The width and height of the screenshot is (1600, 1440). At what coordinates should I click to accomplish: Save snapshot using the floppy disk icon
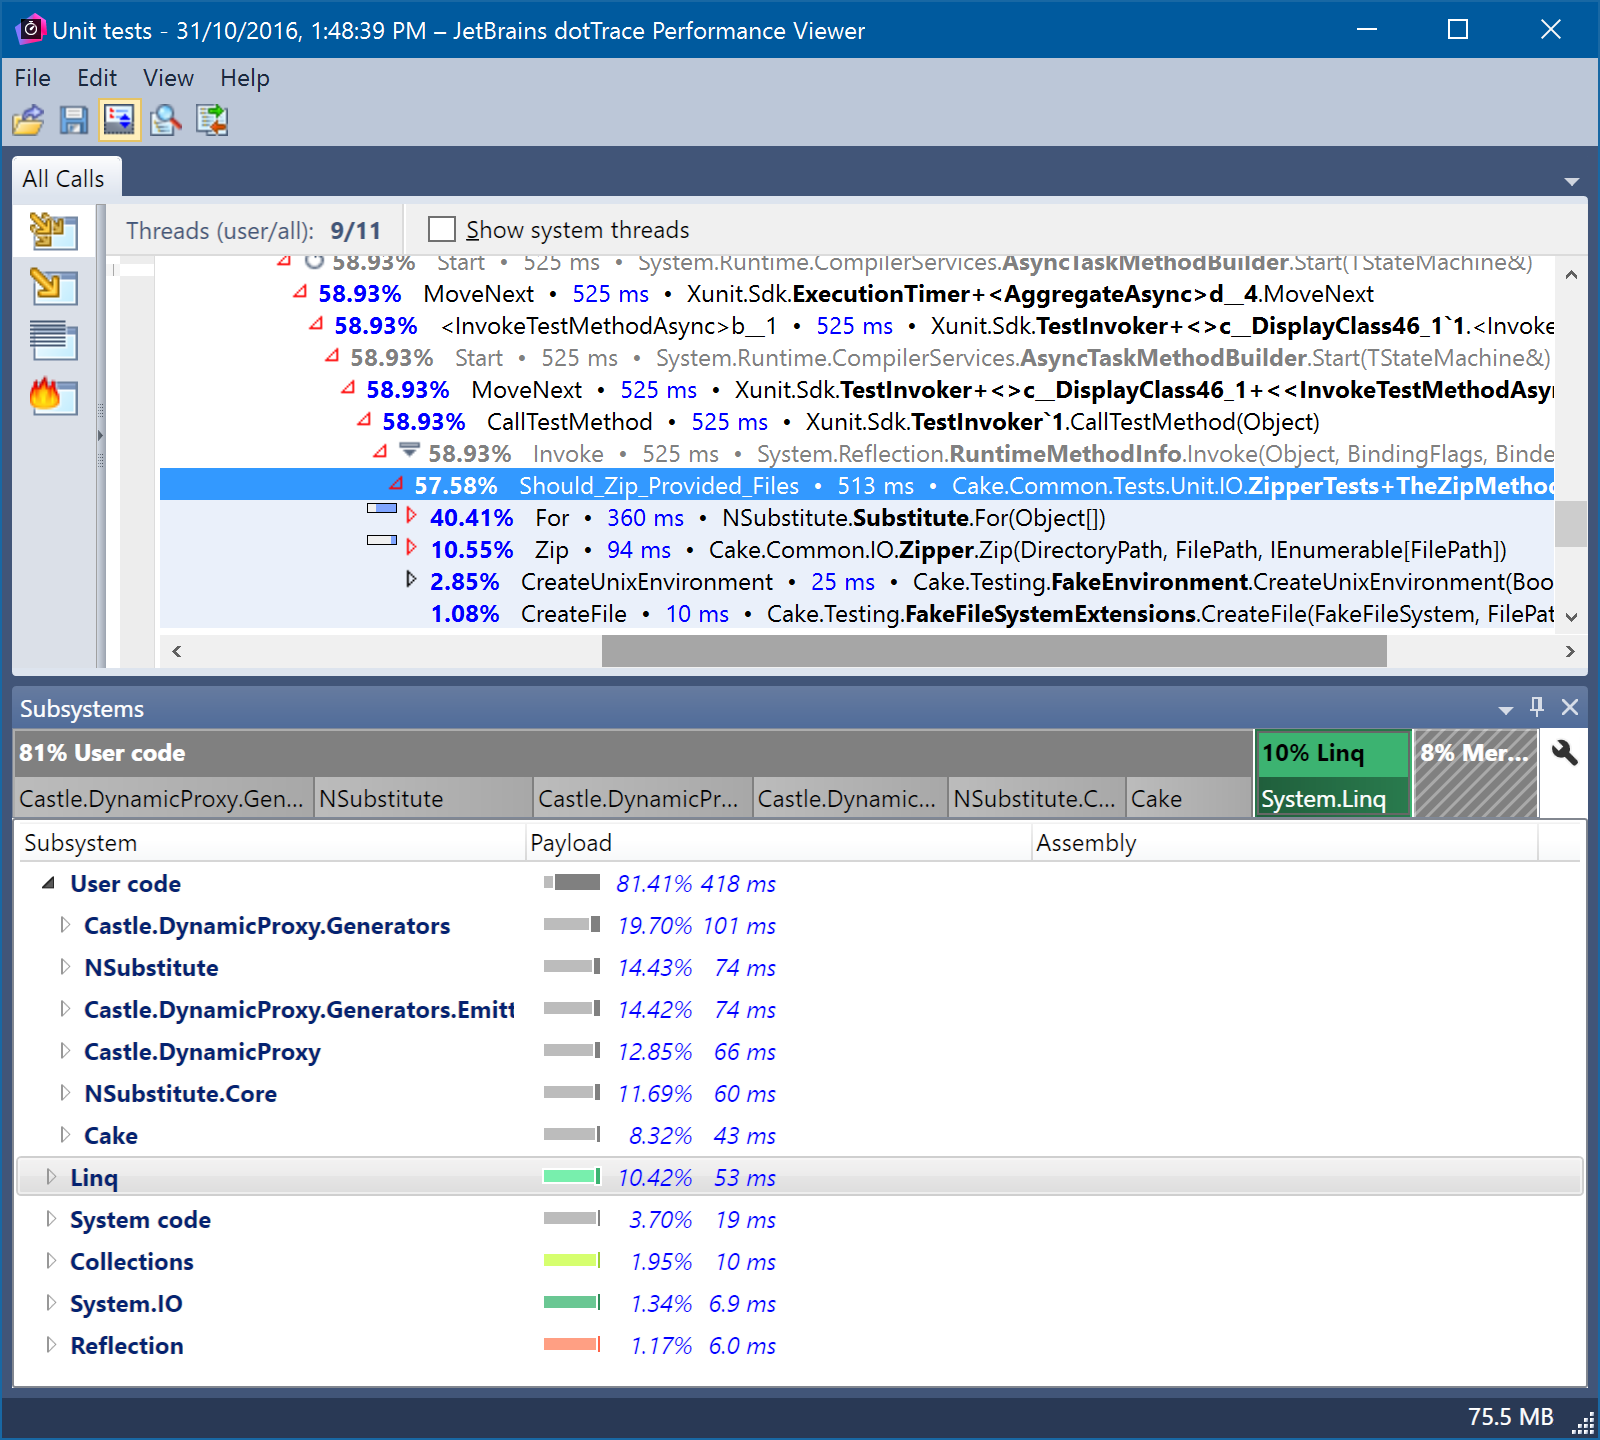[x=74, y=120]
